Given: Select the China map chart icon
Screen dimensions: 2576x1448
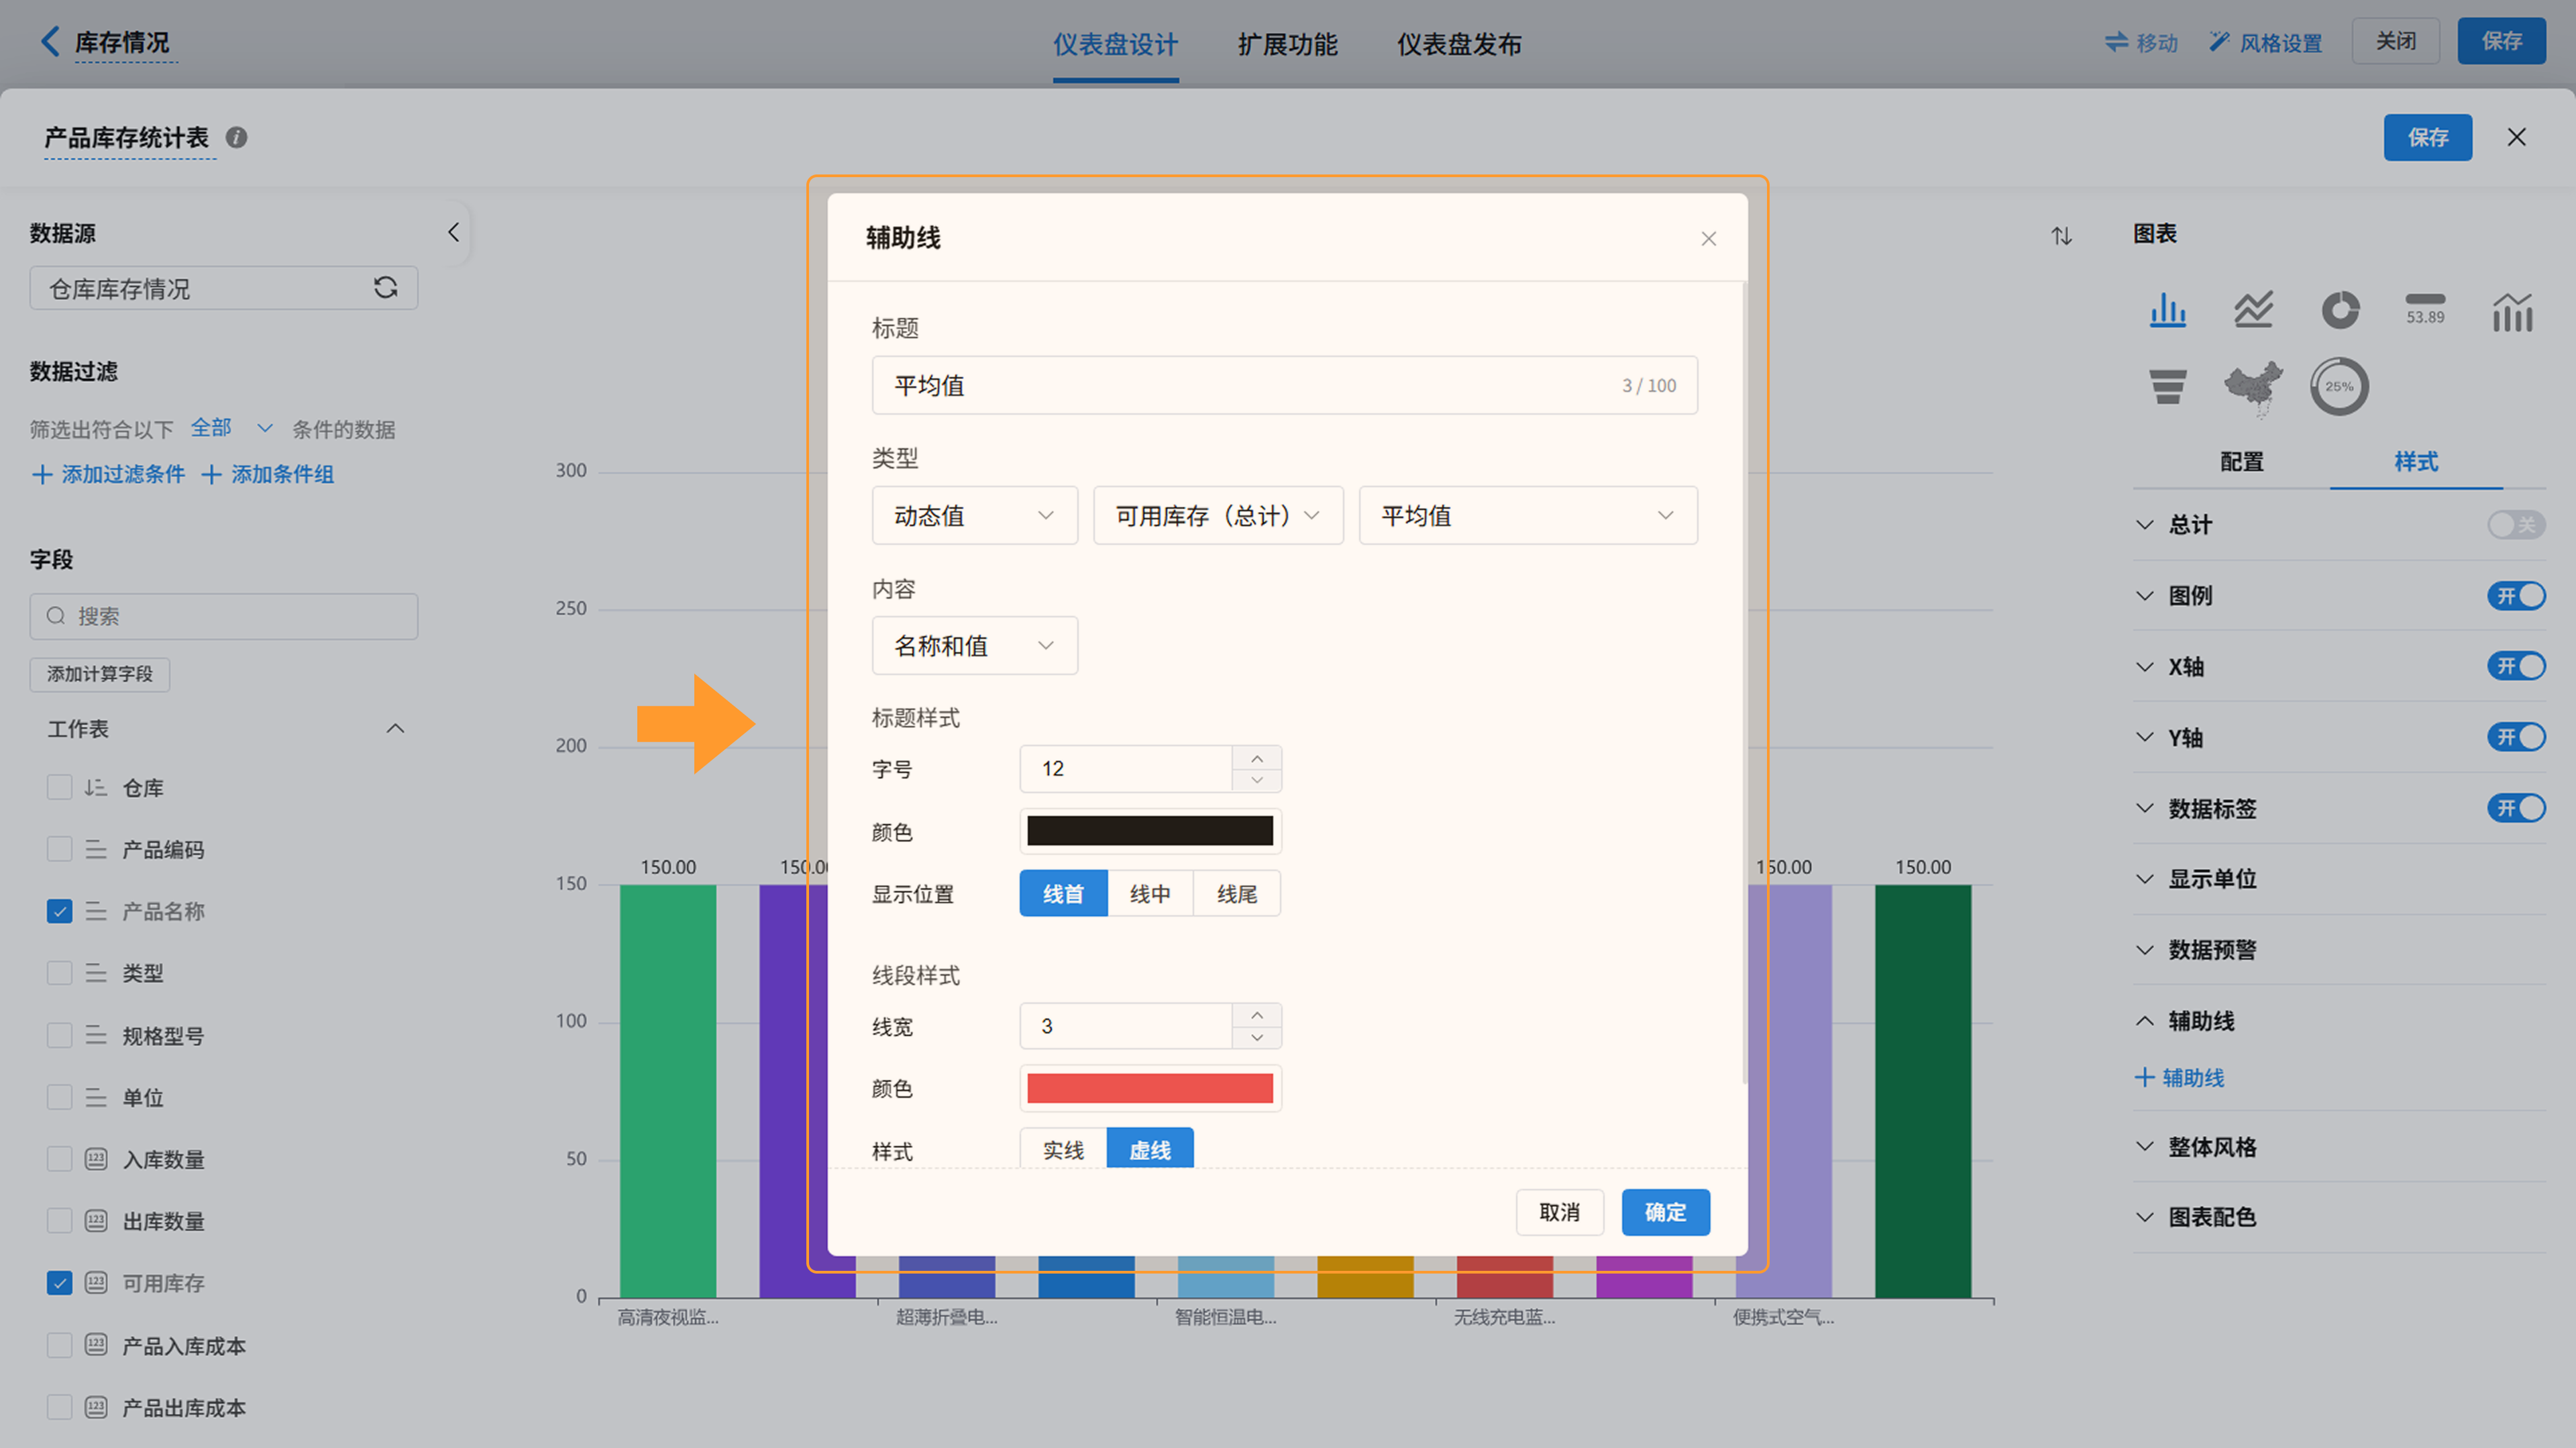Looking at the screenshot, I should (x=2253, y=386).
